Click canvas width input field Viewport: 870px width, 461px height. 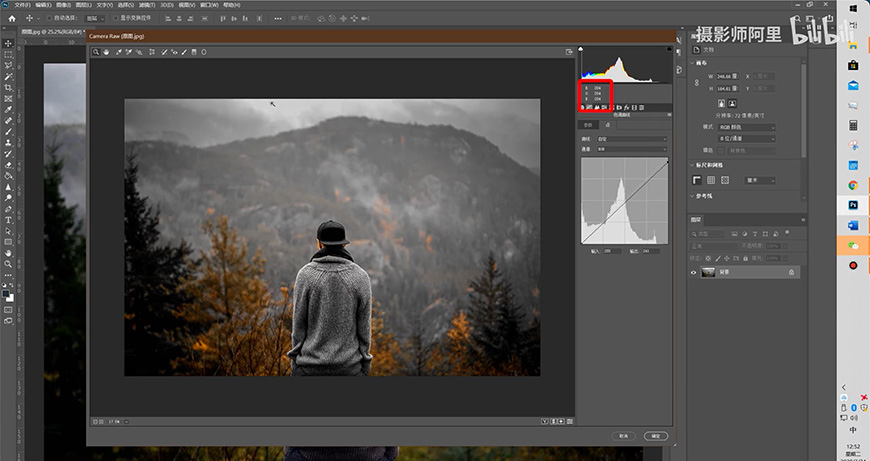[728, 76]
